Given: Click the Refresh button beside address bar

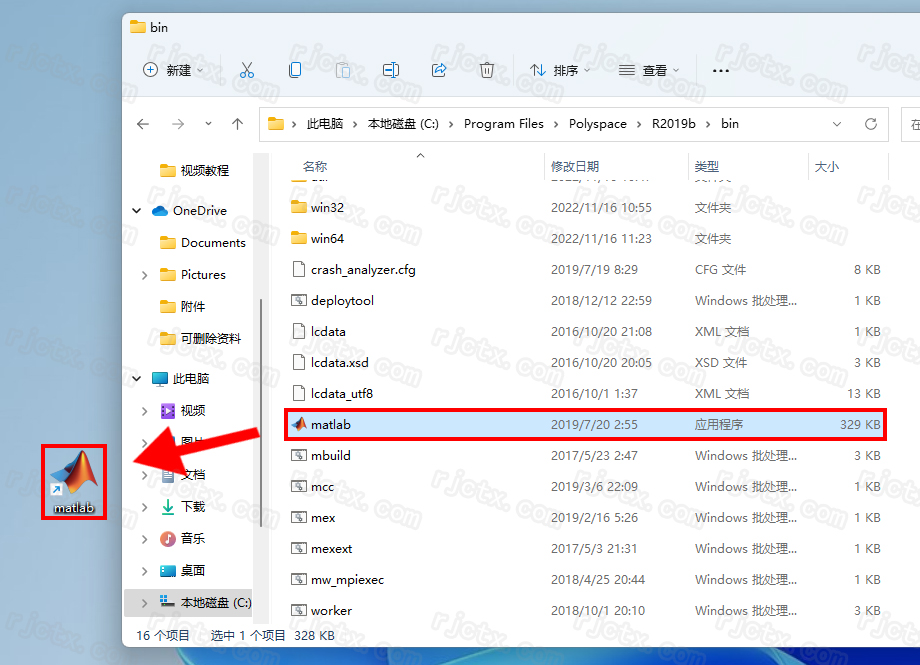Looking at the screenshot, I should coord(871,124).
